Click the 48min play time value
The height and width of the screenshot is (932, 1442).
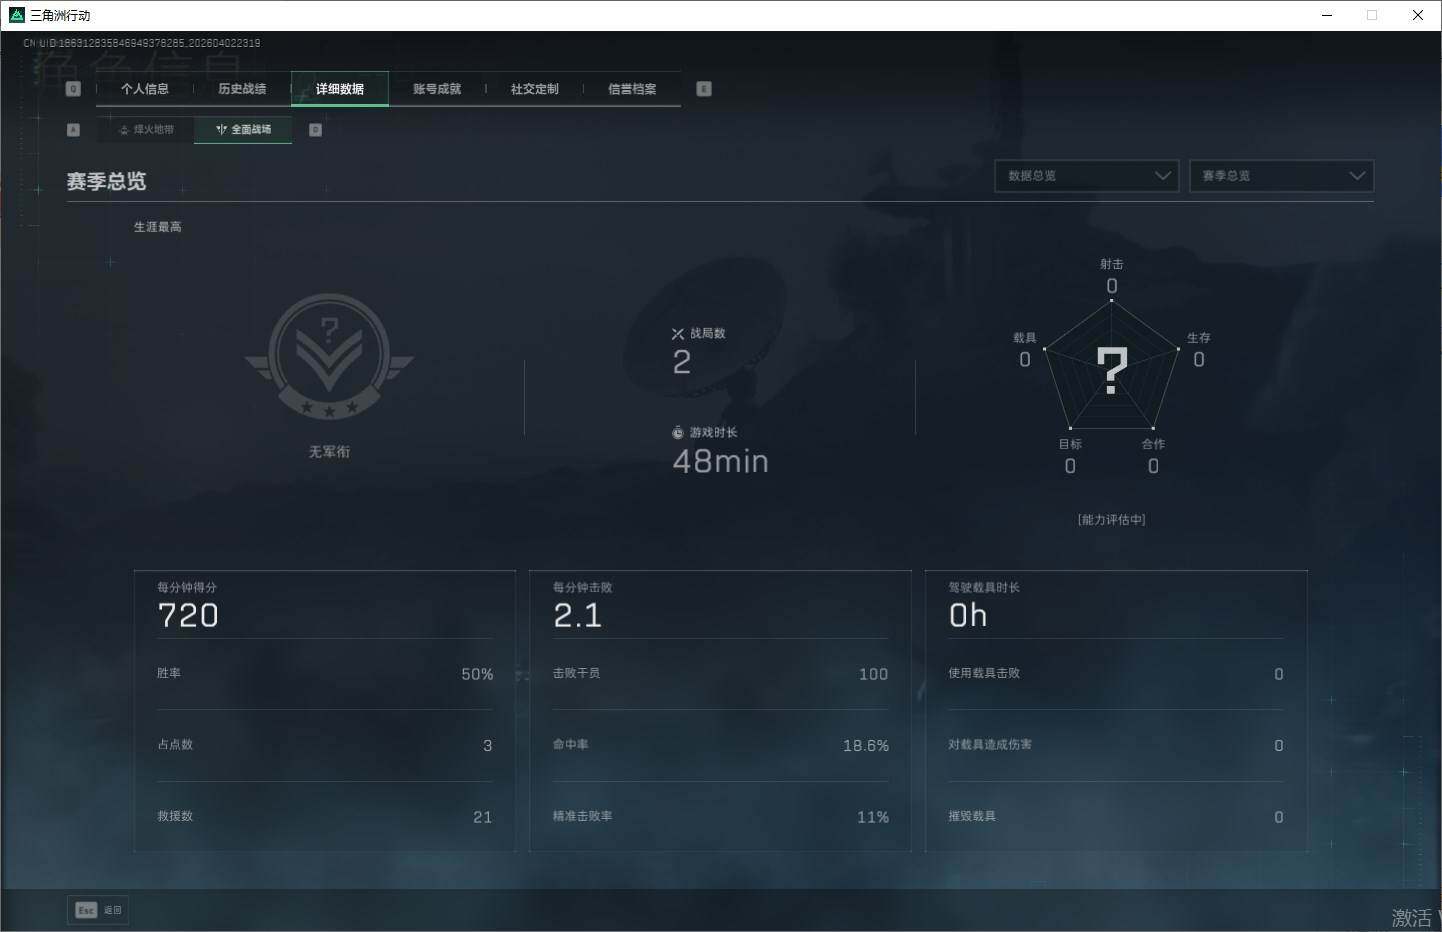[x=720, y=461]
